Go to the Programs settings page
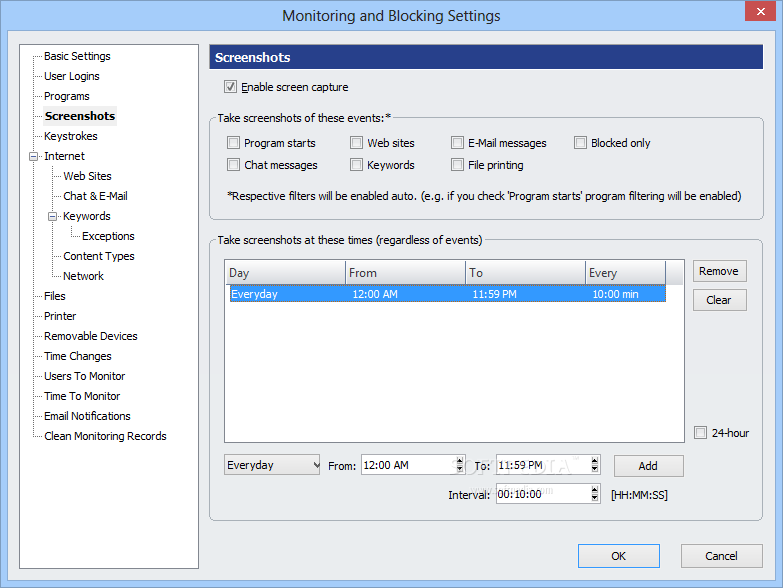Image resolution: width=783 pixels, height=588 pixels. pyautogui.click(x=66, y=96)
